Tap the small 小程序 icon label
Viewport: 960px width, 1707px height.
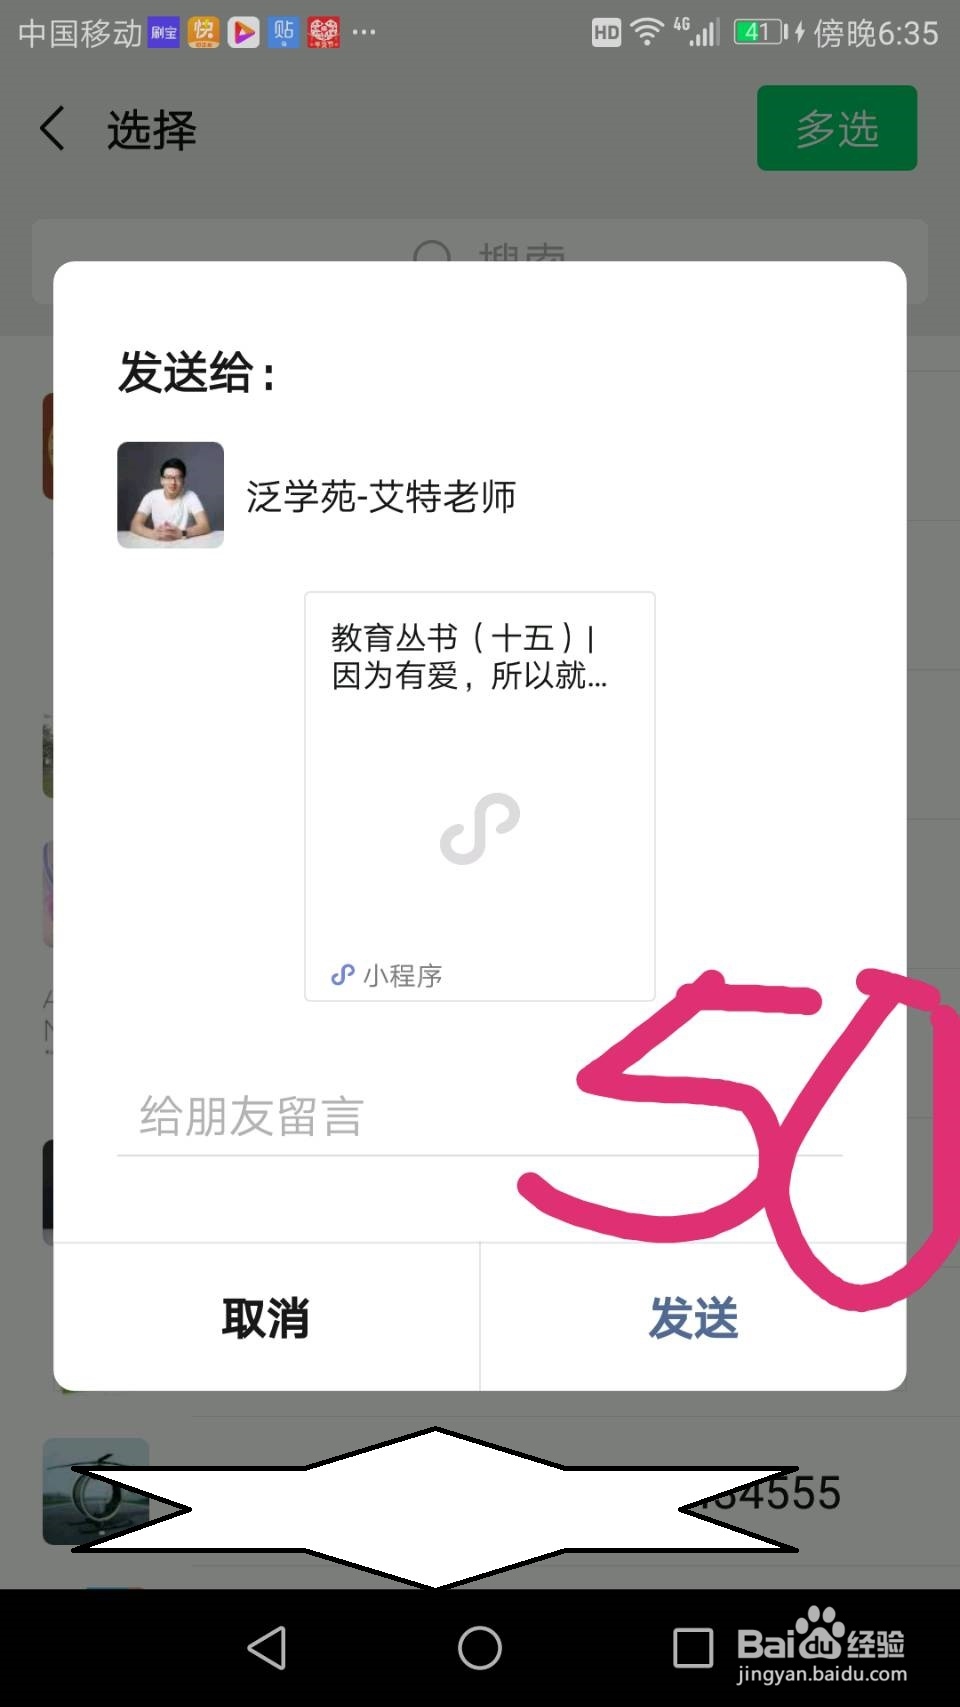[387, 975]
